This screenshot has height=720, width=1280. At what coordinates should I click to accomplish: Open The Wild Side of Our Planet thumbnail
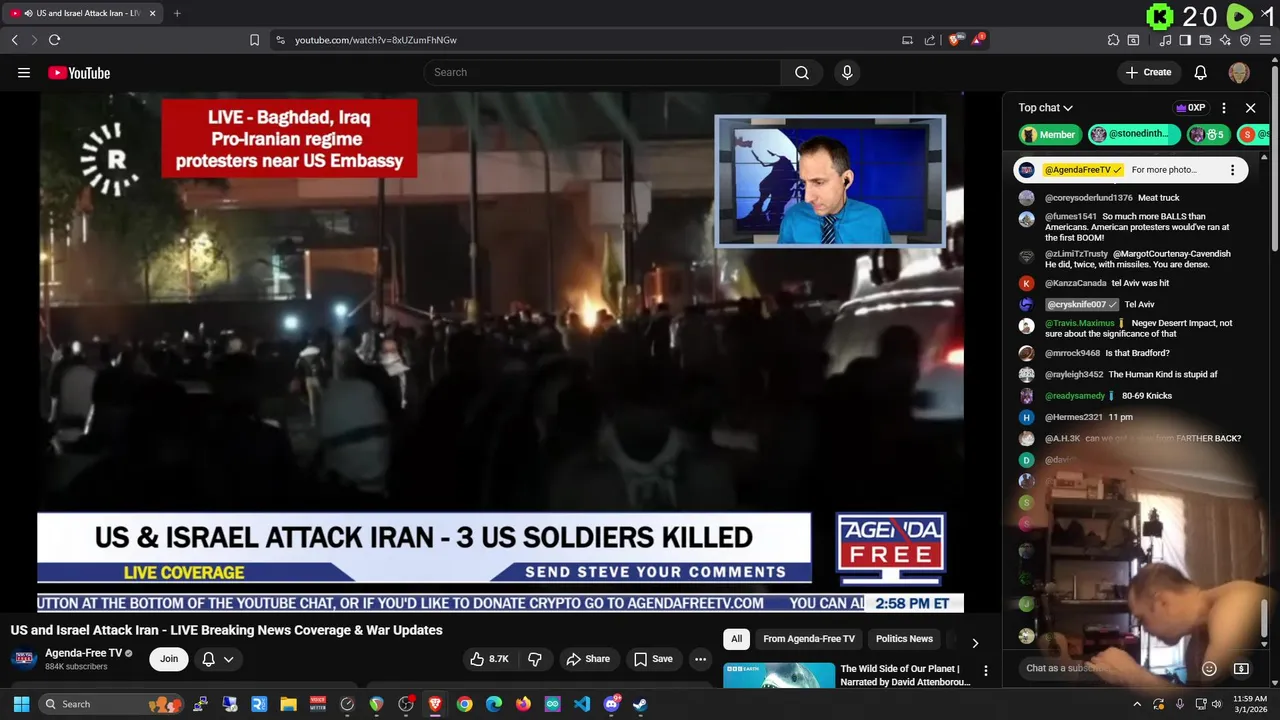[x=779, y=676]
